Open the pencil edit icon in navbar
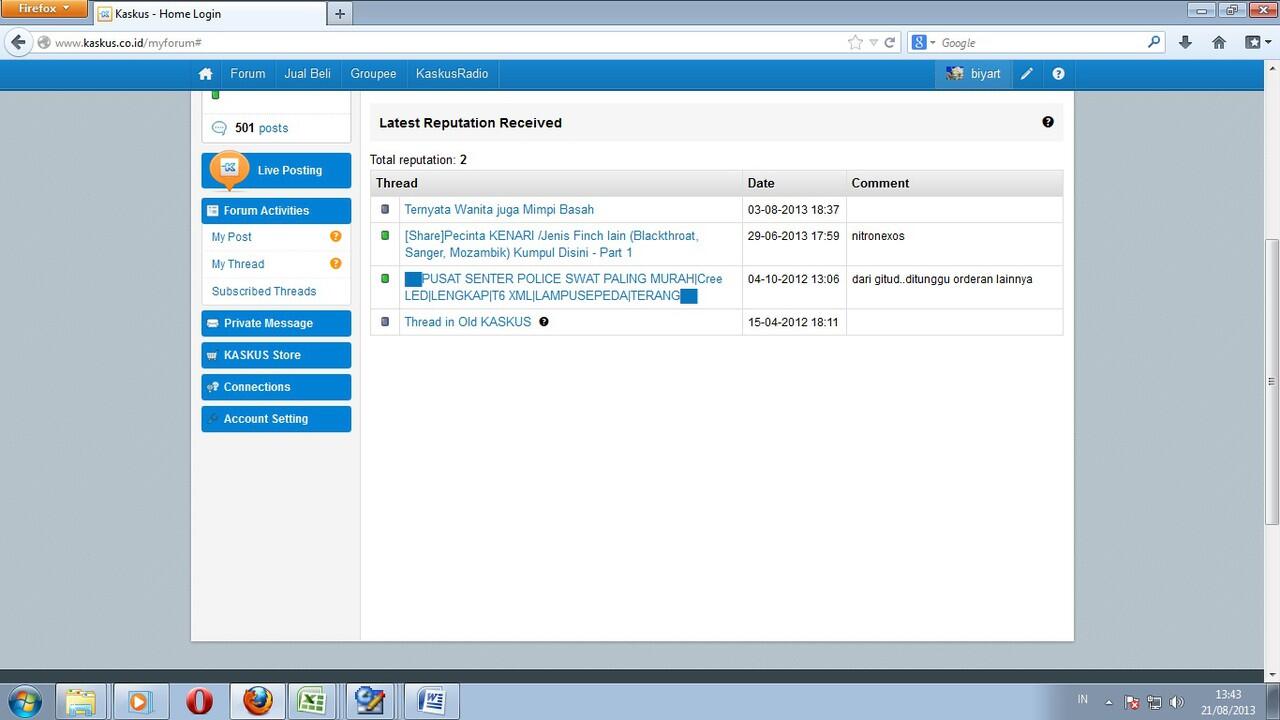 point(1027,74)
